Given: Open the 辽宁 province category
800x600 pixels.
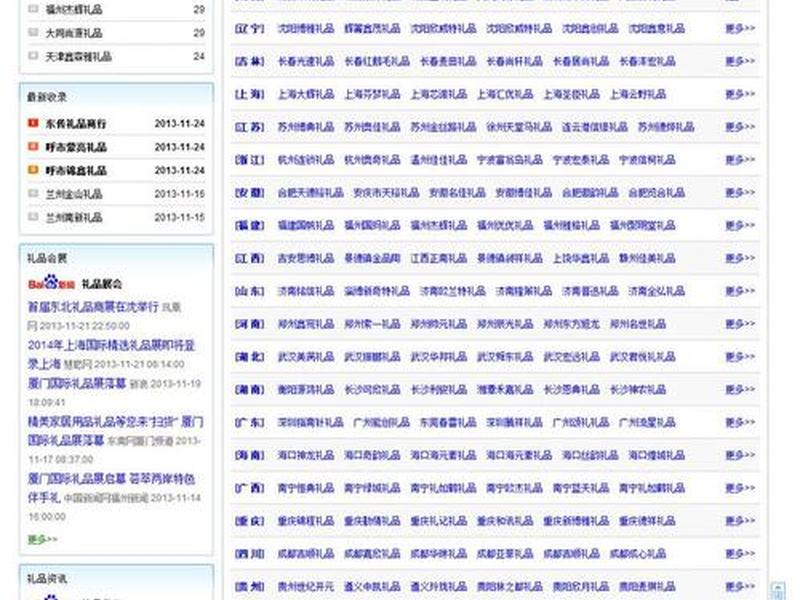Looking at the screenshot, I should [249, 29].
